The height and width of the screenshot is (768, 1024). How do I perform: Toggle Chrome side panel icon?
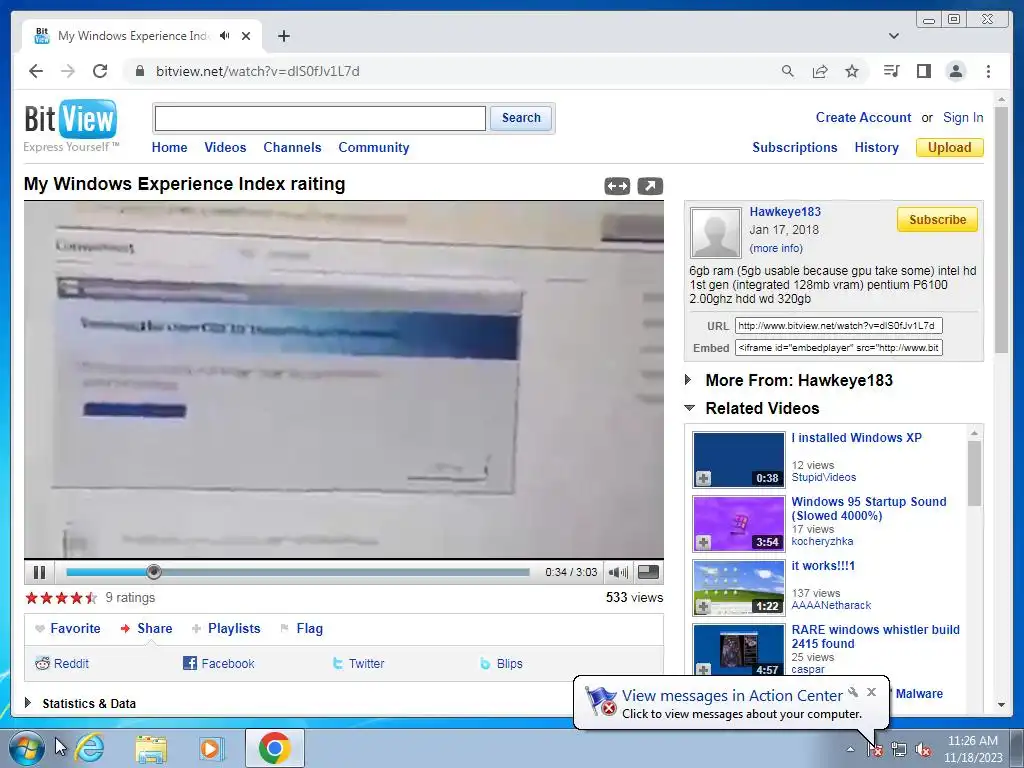pos(923,71)
